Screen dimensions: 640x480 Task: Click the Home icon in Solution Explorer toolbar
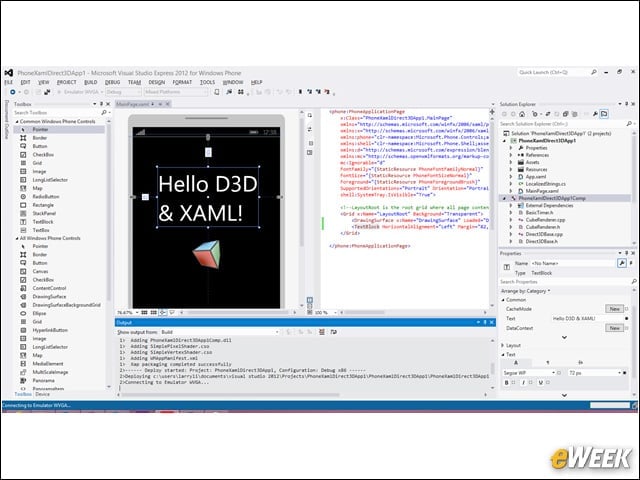[522, 114]
